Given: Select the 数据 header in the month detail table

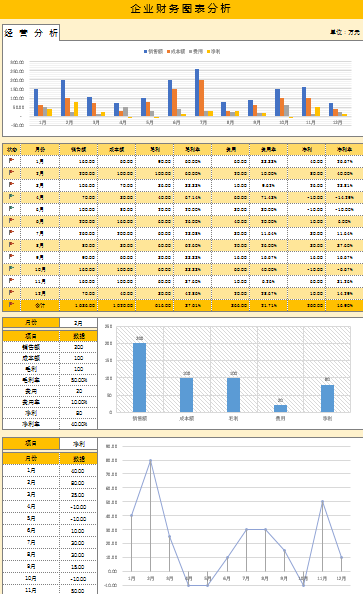Looking at the screenshot, I should 78,336.
